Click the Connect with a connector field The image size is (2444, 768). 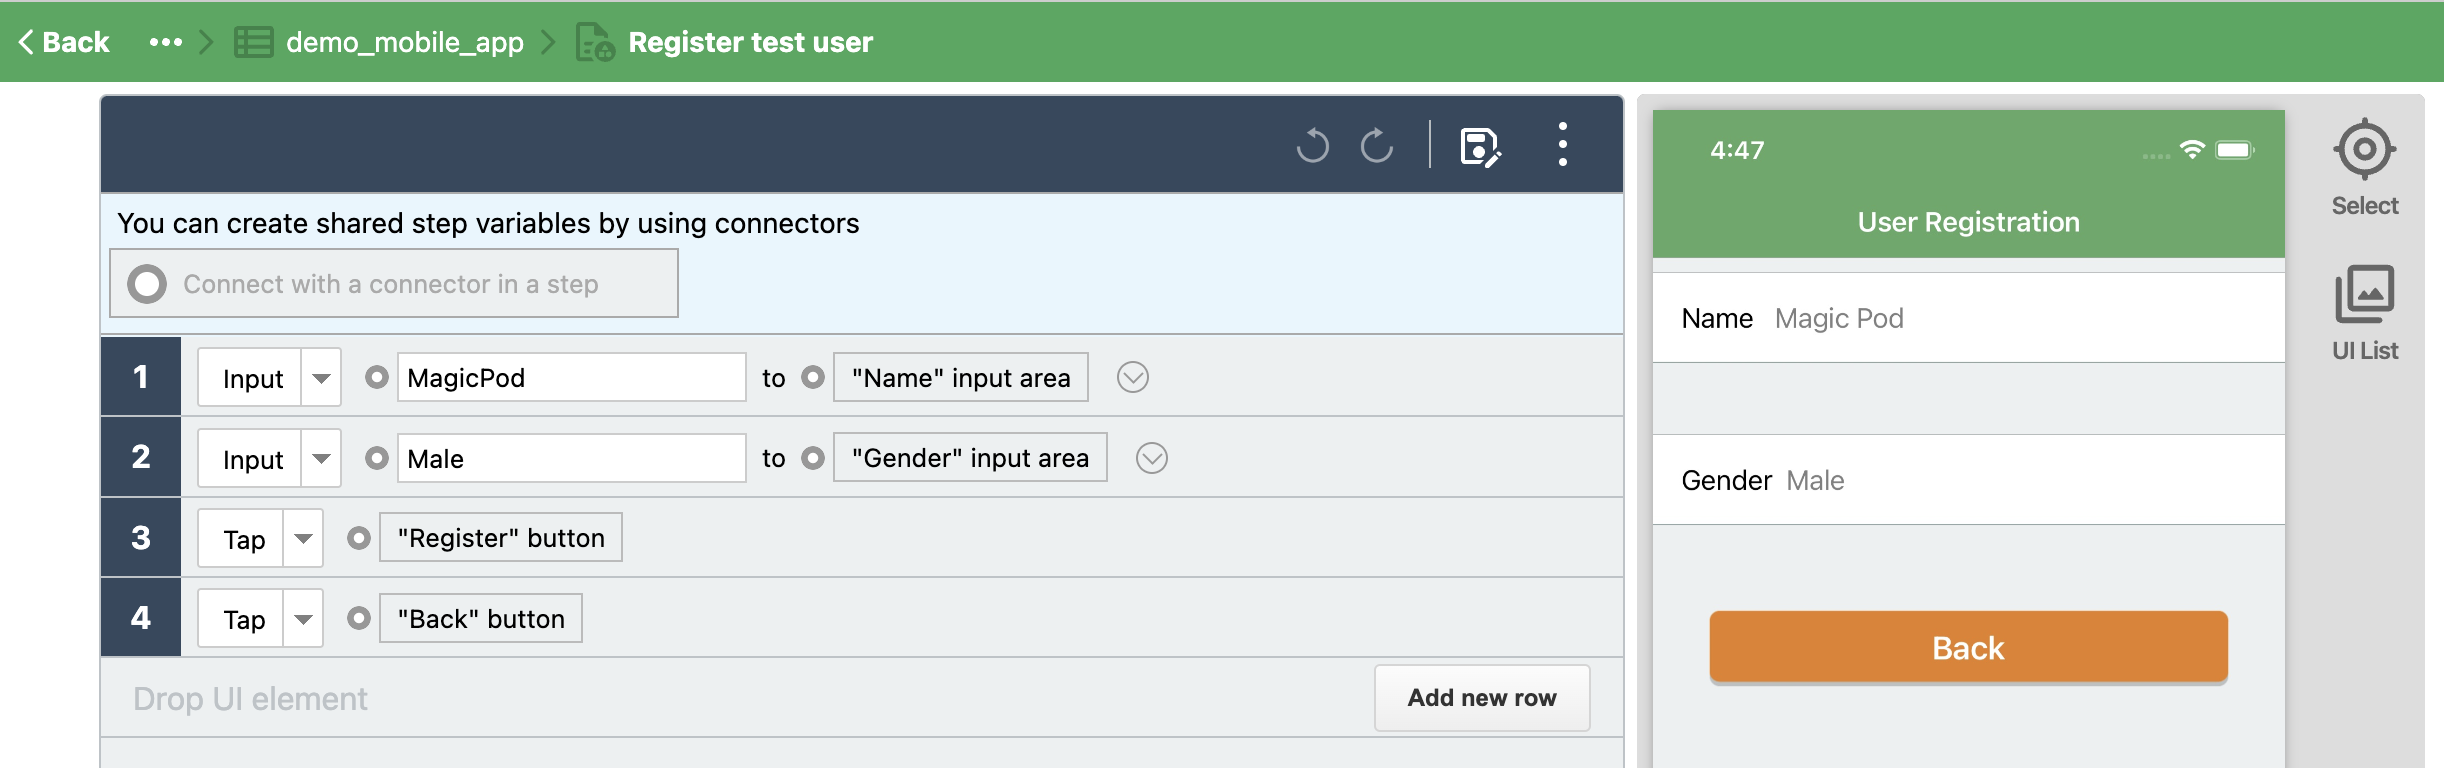click(x=394, y=283)
